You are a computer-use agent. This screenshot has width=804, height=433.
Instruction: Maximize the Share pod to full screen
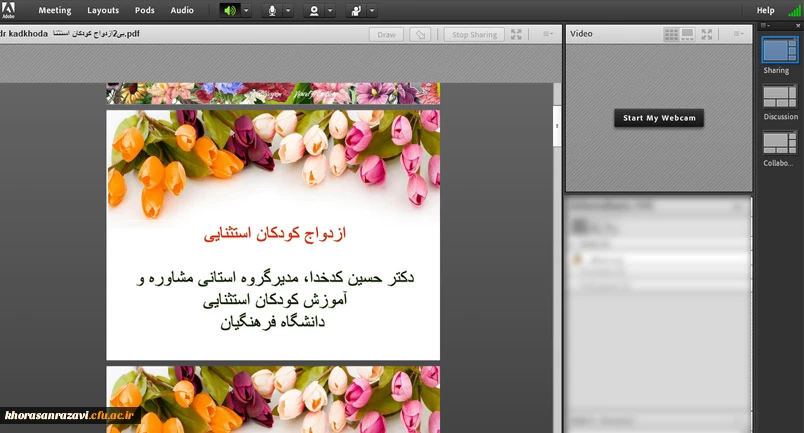coord(516,34)
